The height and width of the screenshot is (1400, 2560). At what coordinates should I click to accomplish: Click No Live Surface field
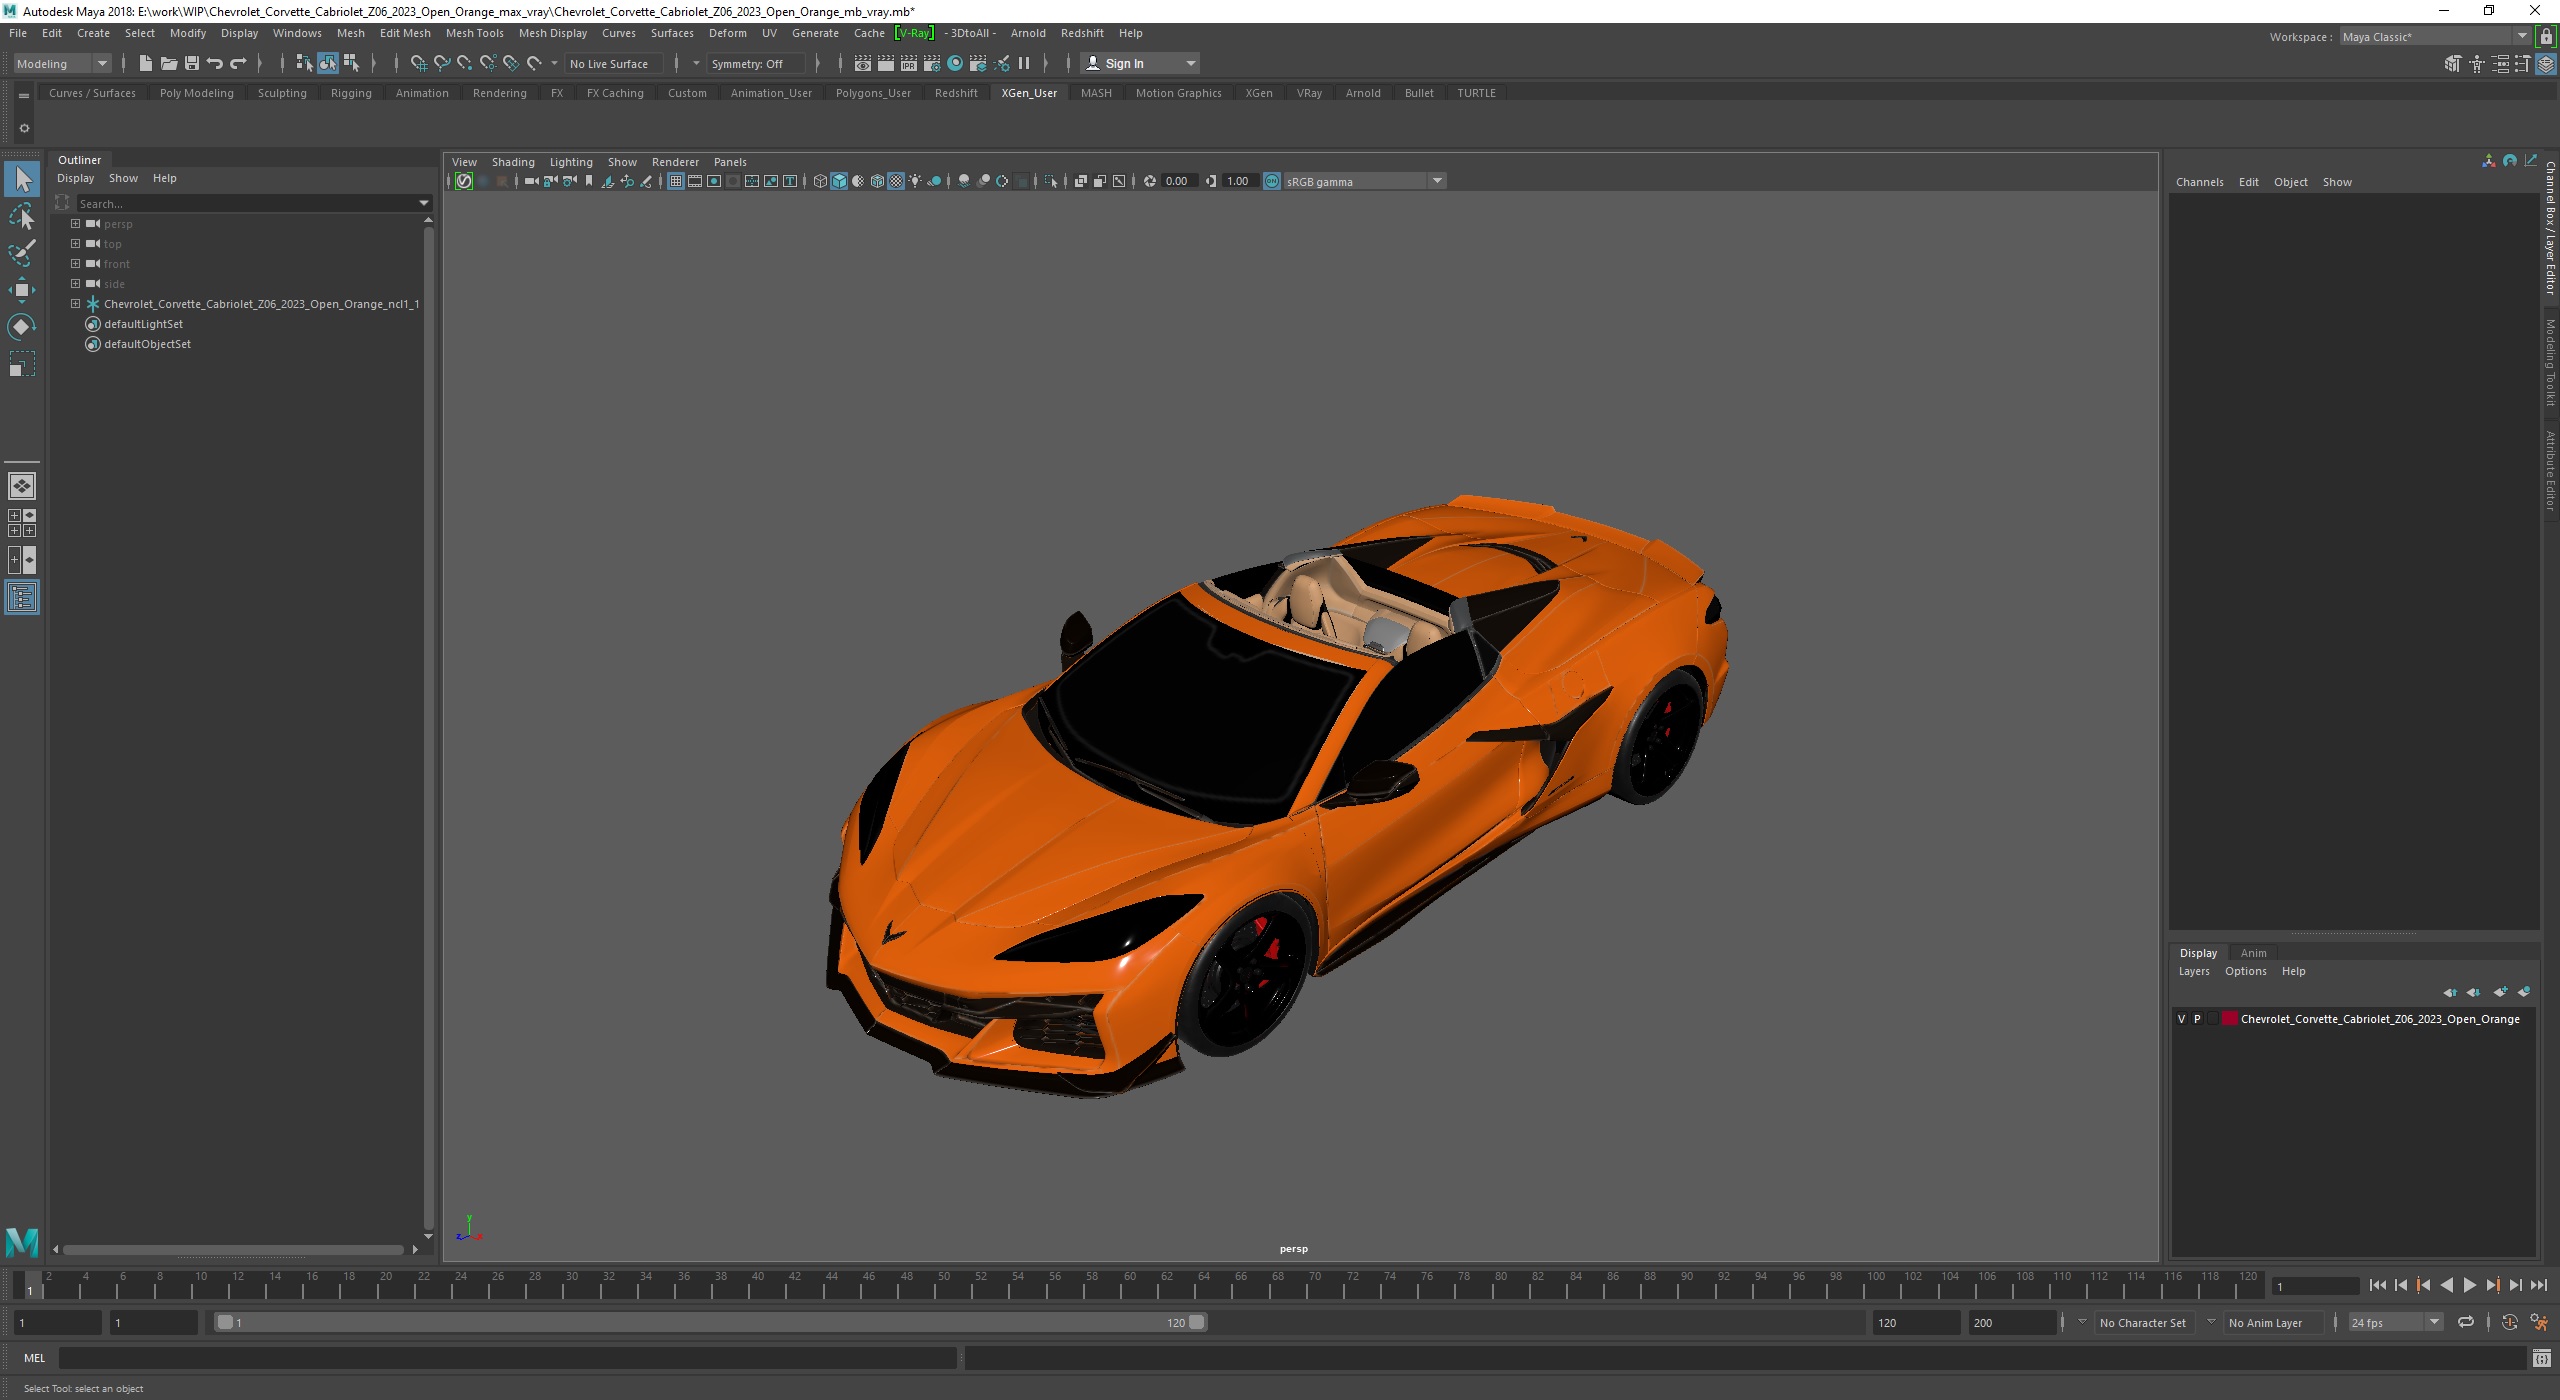[x=613, y=63]
